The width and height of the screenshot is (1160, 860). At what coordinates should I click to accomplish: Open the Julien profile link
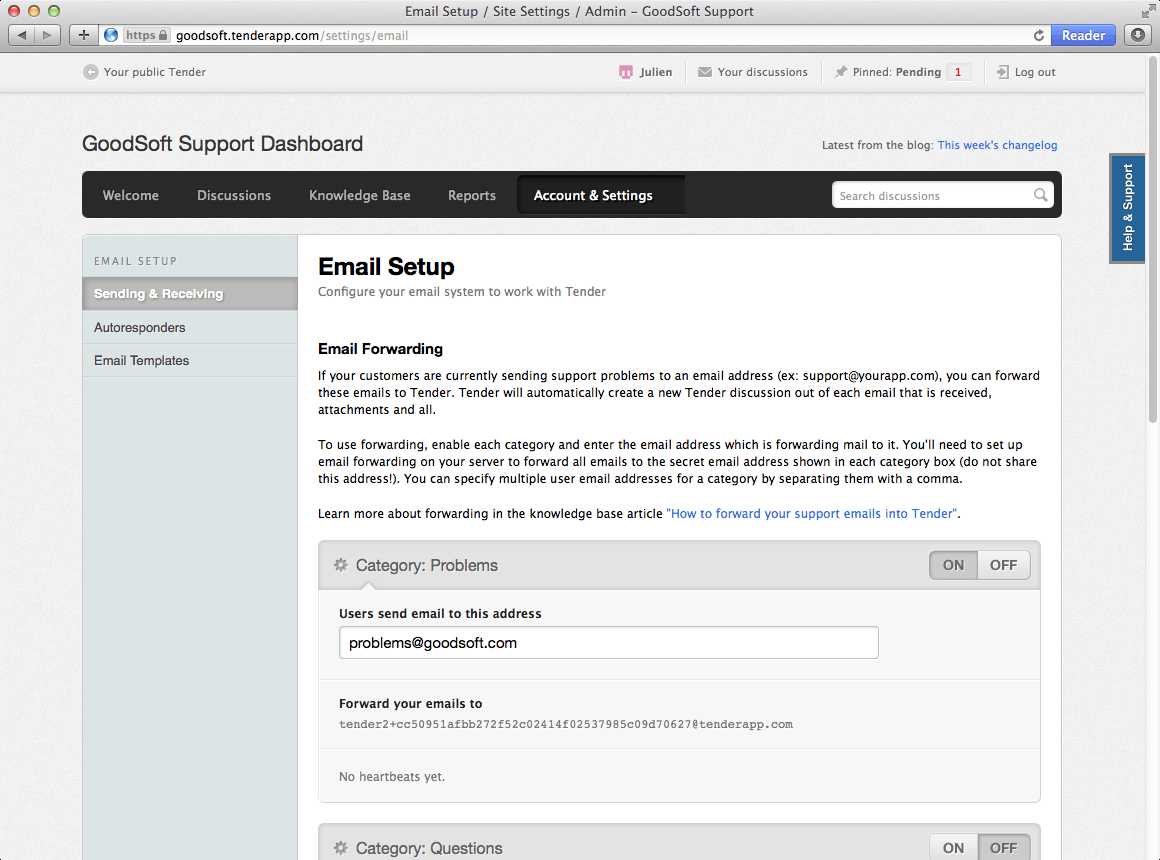(x=655, y=72)
